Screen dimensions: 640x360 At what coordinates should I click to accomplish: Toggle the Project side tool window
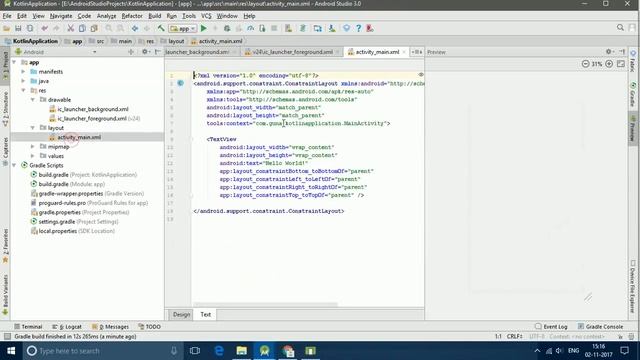[x=5, y=65]
